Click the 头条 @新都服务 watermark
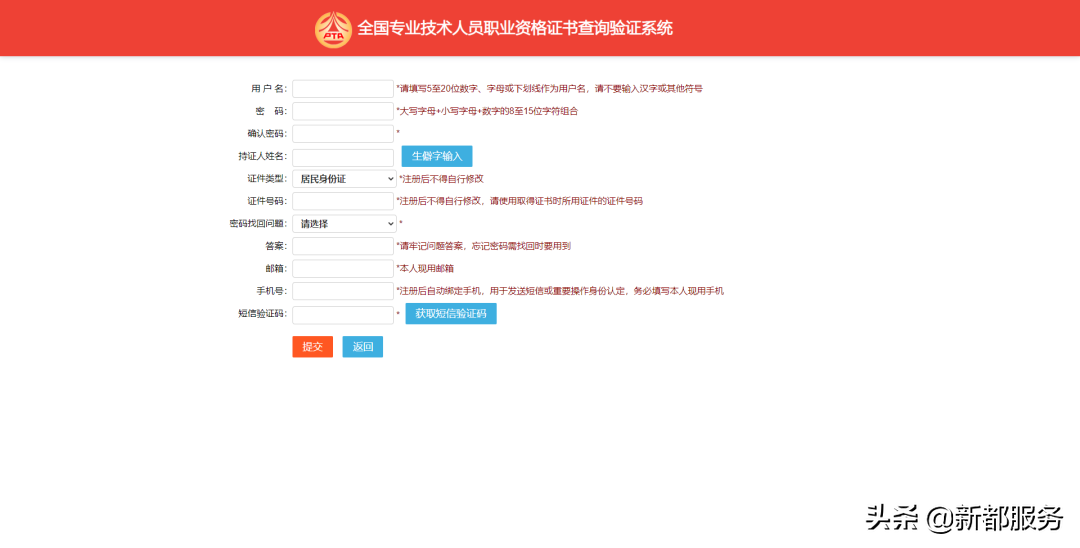1080x548 pixels. [x=963, y=518]
